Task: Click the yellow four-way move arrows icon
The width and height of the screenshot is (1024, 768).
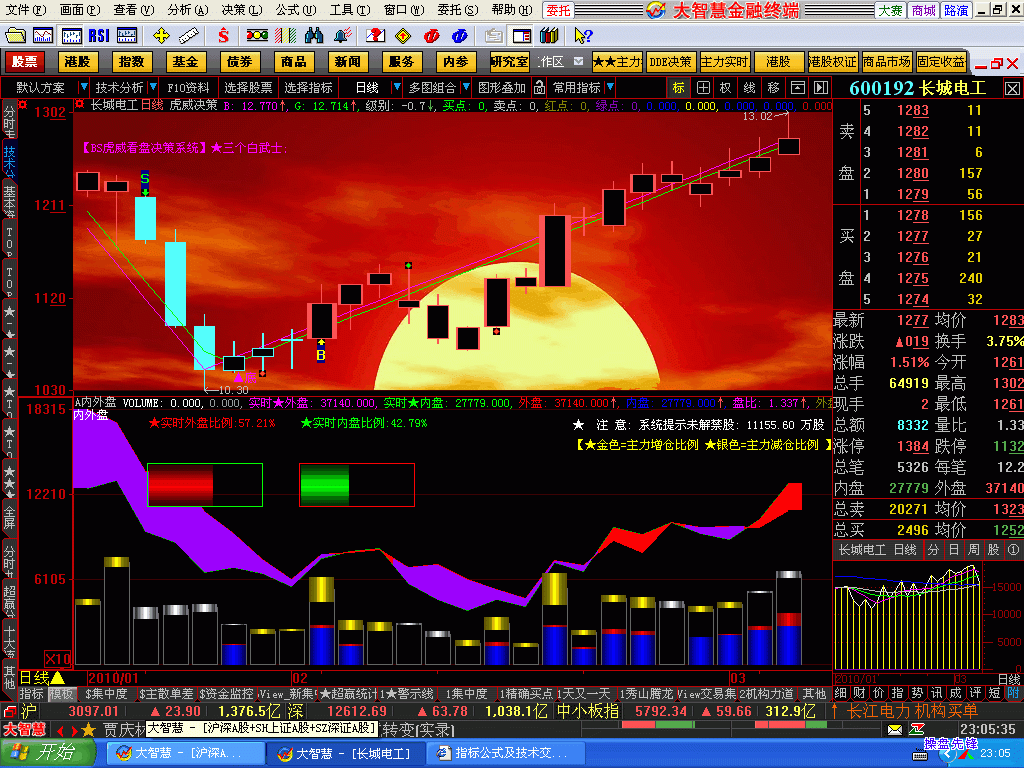Action: point(161,35)
